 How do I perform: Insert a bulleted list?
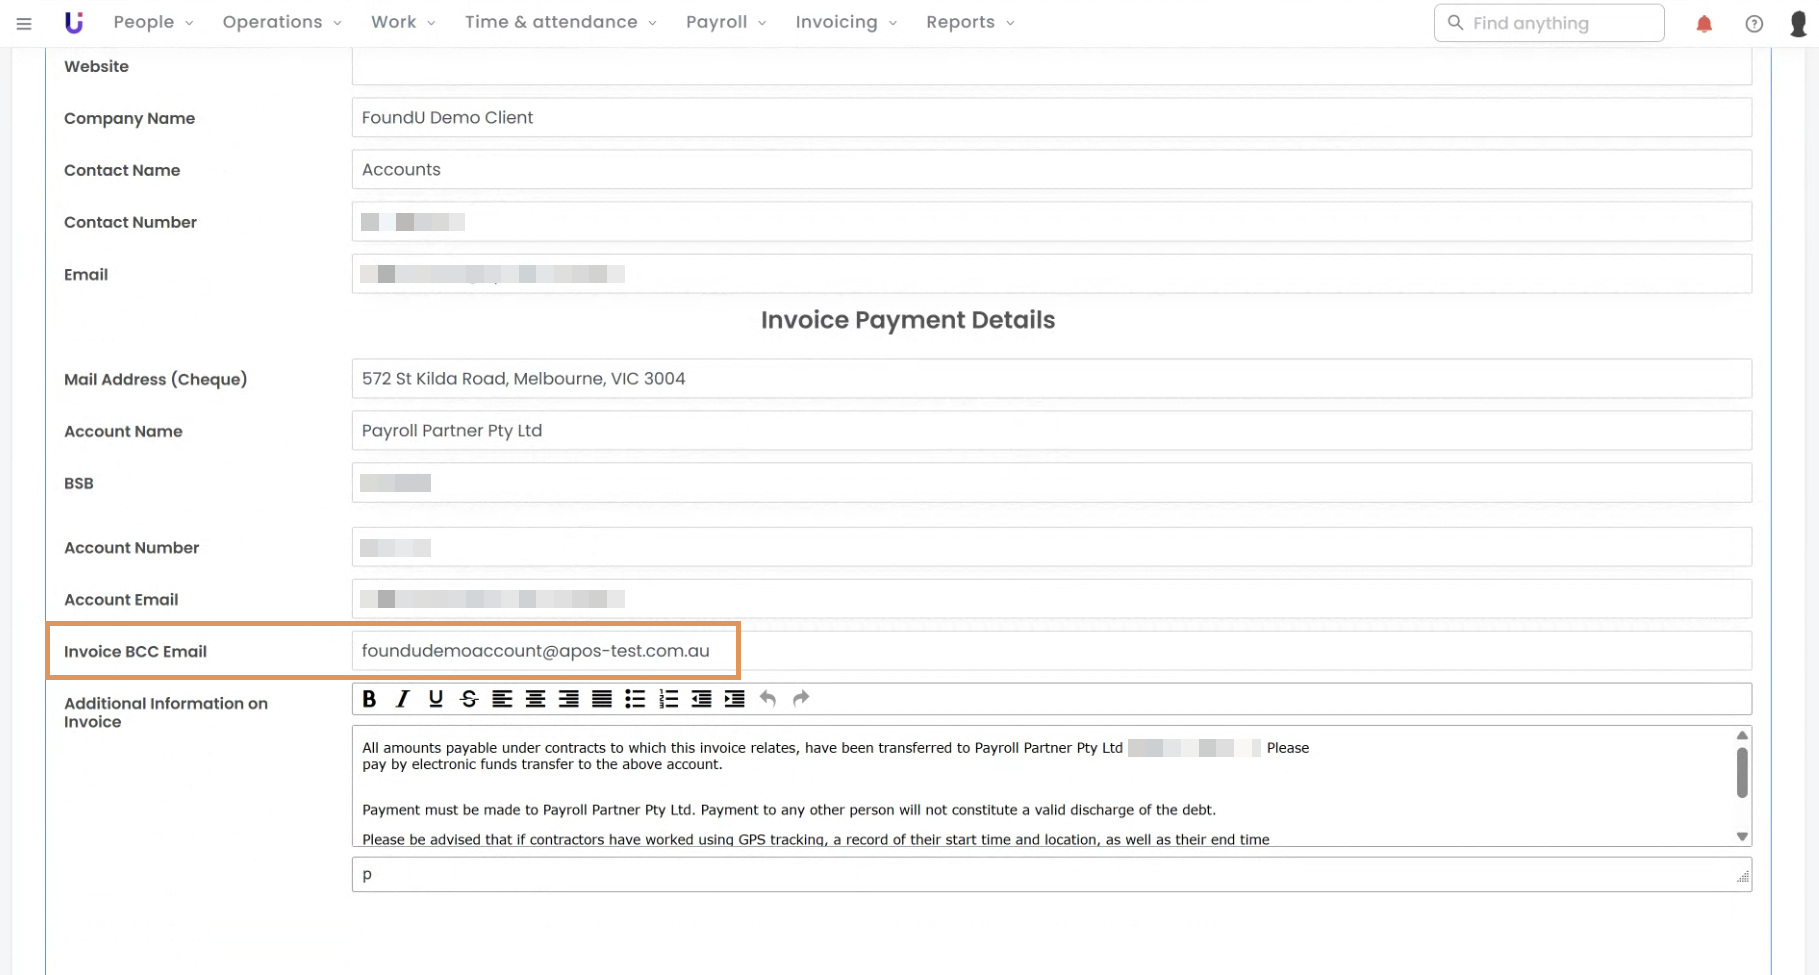(x=635, y=699)
